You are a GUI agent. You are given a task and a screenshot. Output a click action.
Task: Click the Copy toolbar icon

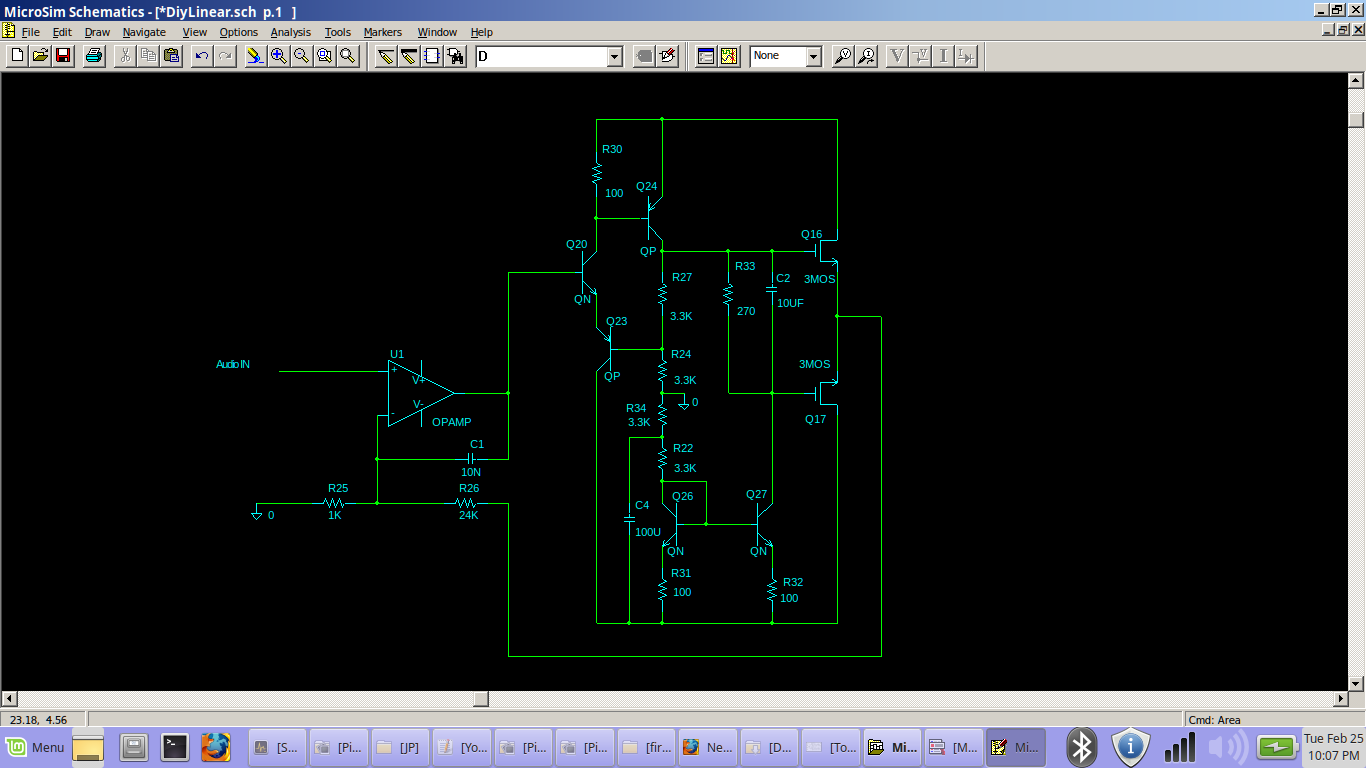[x=148, y=56]
